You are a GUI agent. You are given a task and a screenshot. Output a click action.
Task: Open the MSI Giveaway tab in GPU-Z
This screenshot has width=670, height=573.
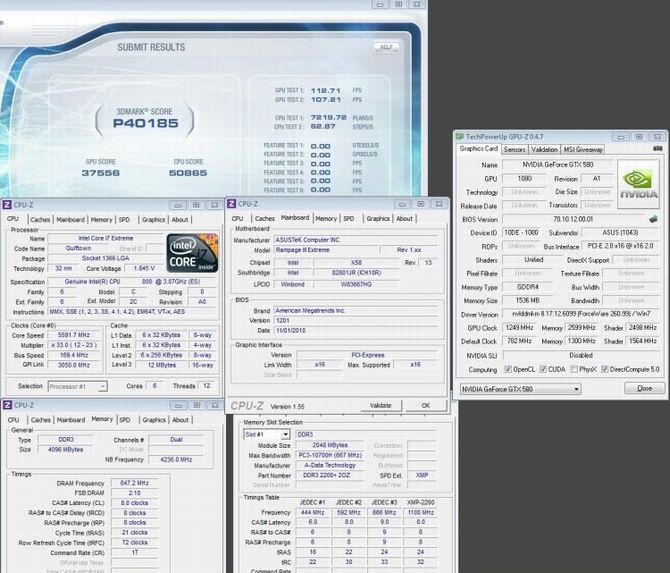(583, 150)
